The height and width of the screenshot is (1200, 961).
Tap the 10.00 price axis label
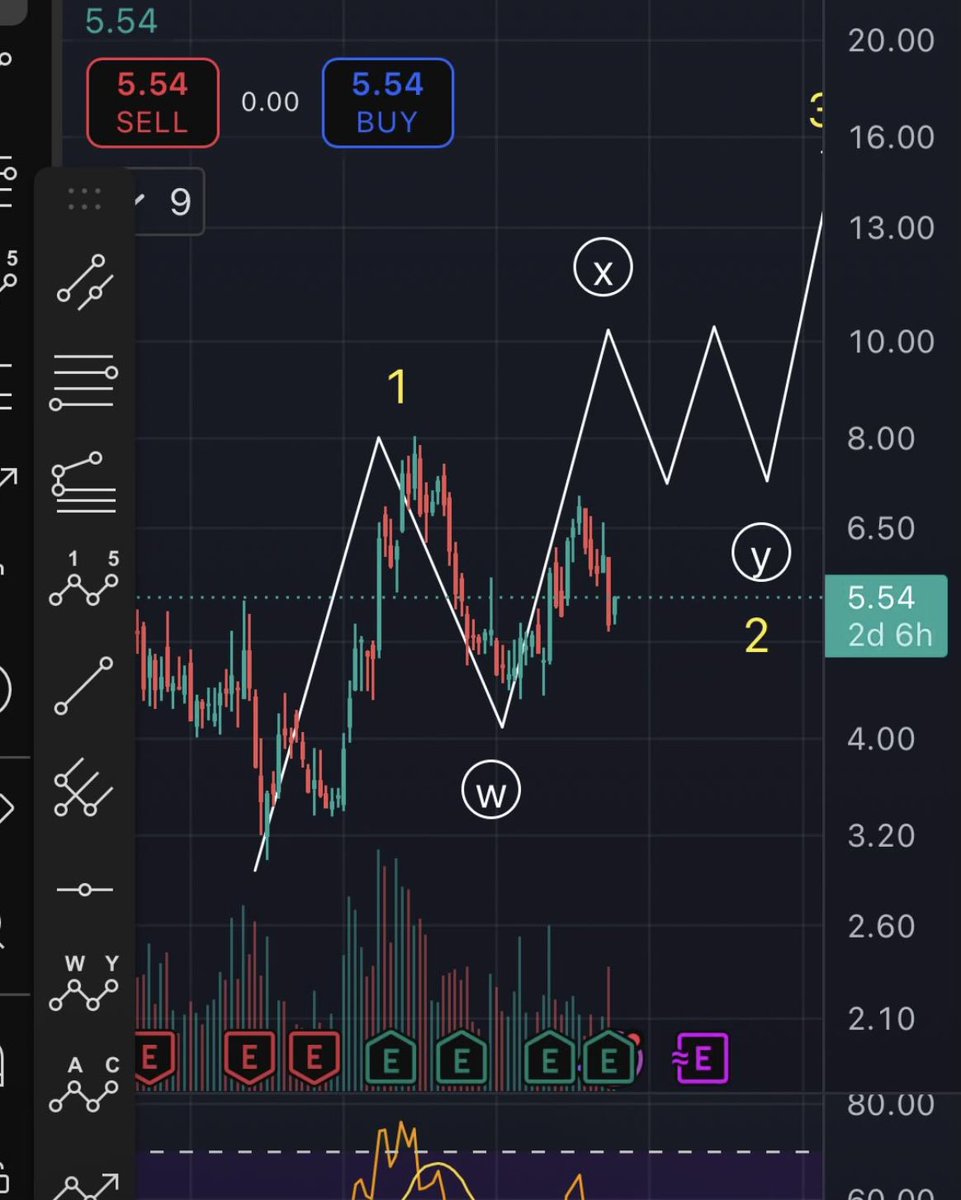coord(891,342)
